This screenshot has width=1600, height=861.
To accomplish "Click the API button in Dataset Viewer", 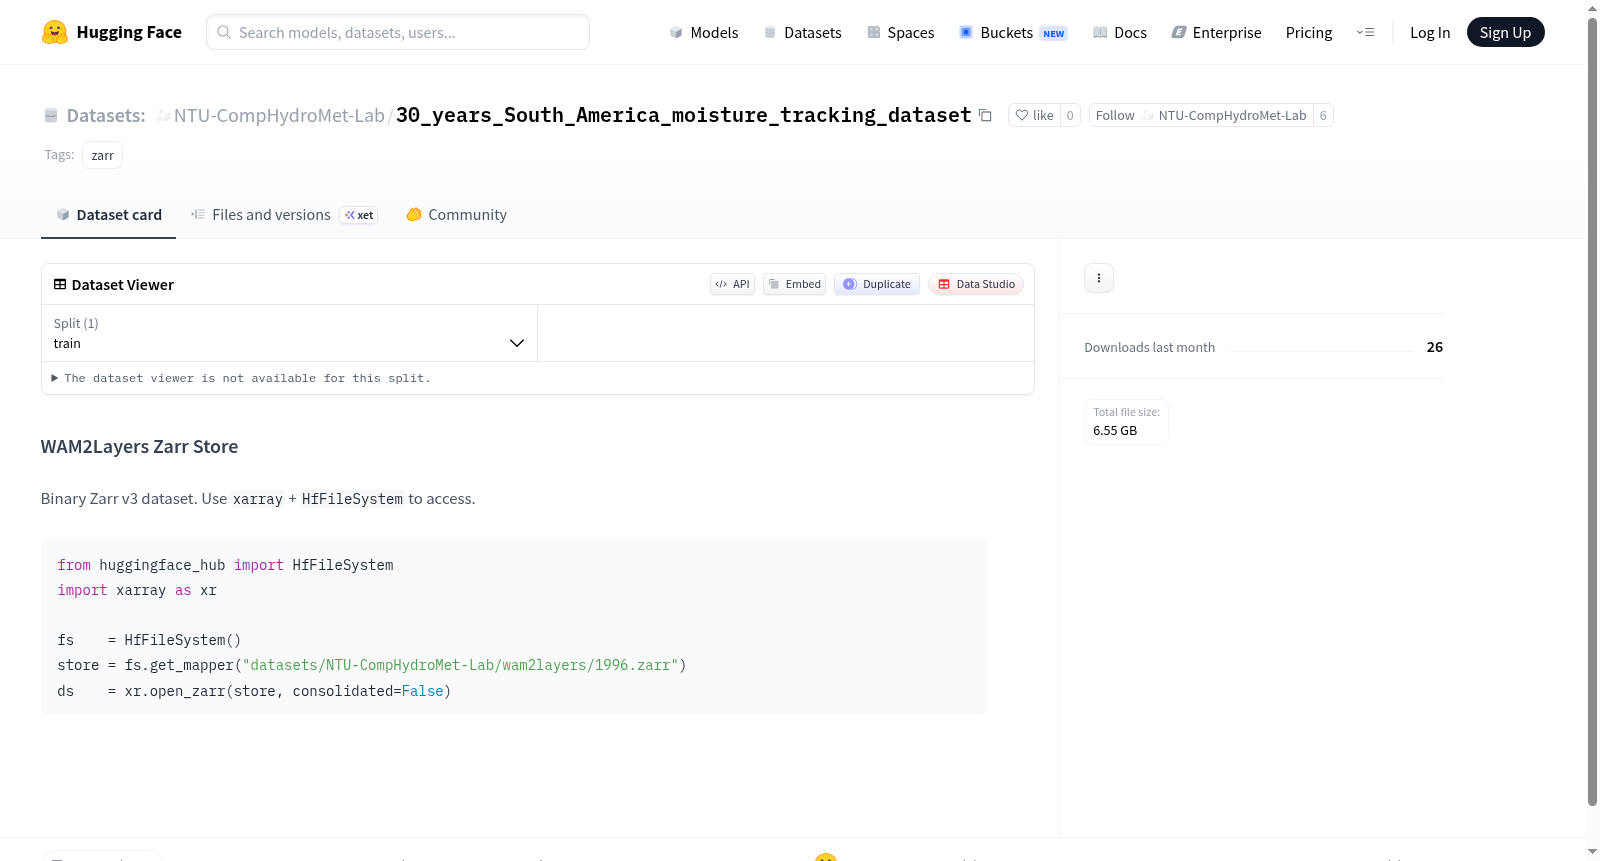I will [733, 284].
